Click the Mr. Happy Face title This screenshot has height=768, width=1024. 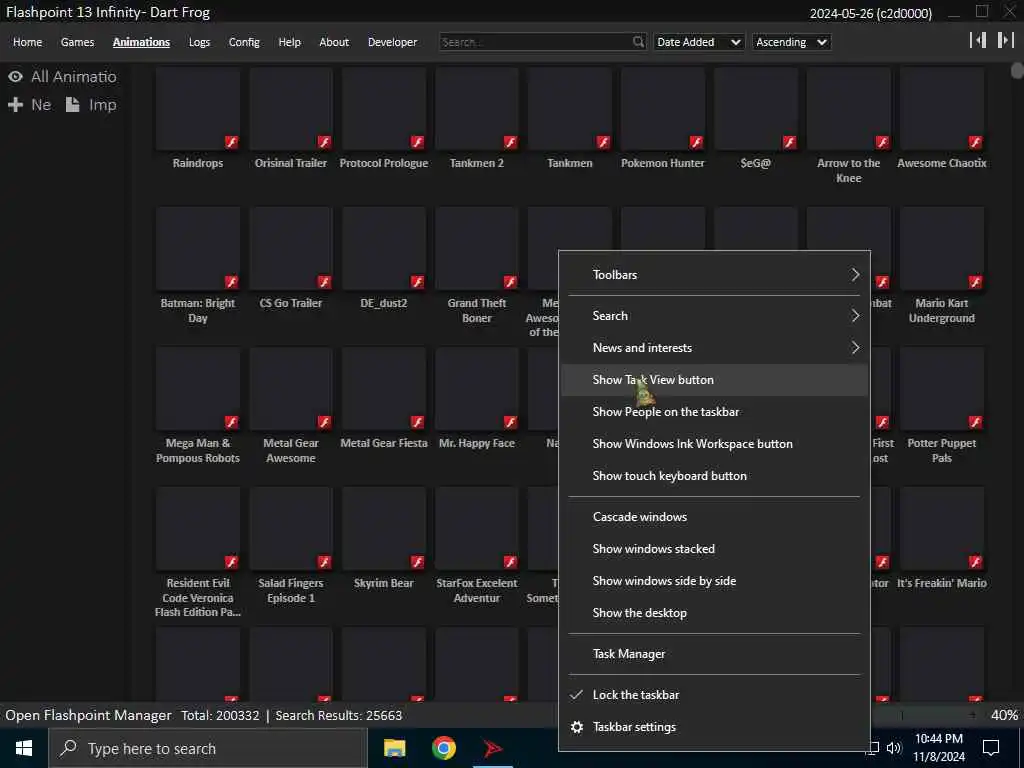(x=477, y=443)
